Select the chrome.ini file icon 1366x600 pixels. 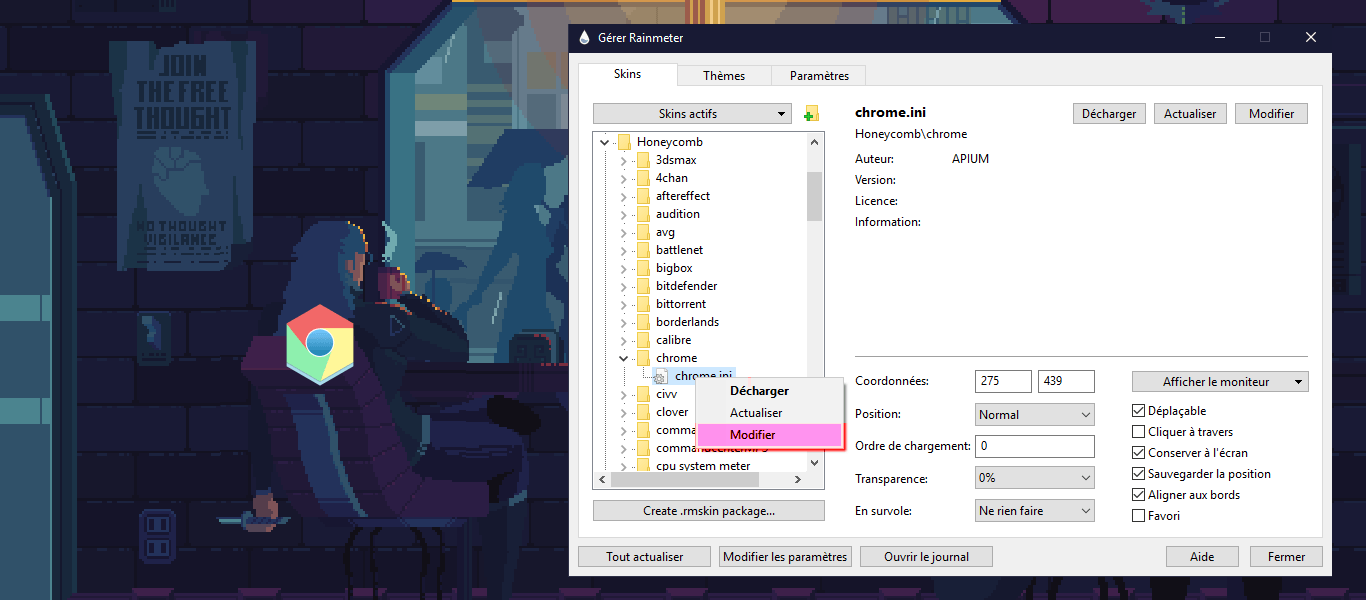(660, 376)
